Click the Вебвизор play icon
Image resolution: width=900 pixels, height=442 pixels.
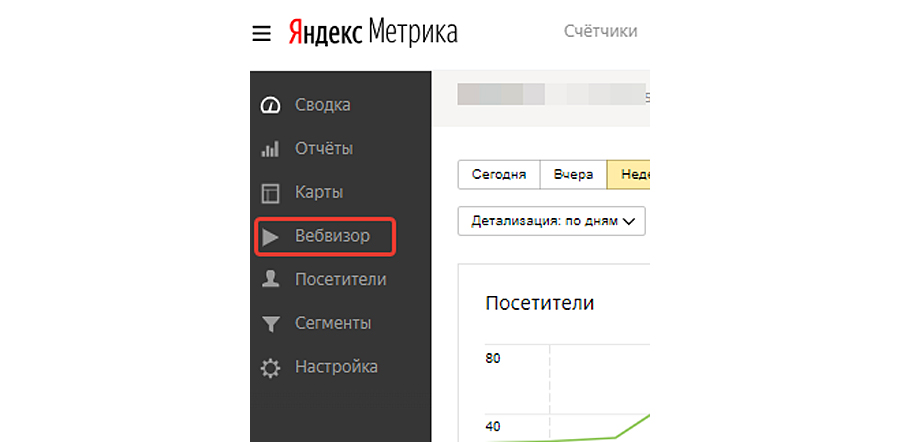(x=270, y=237)
